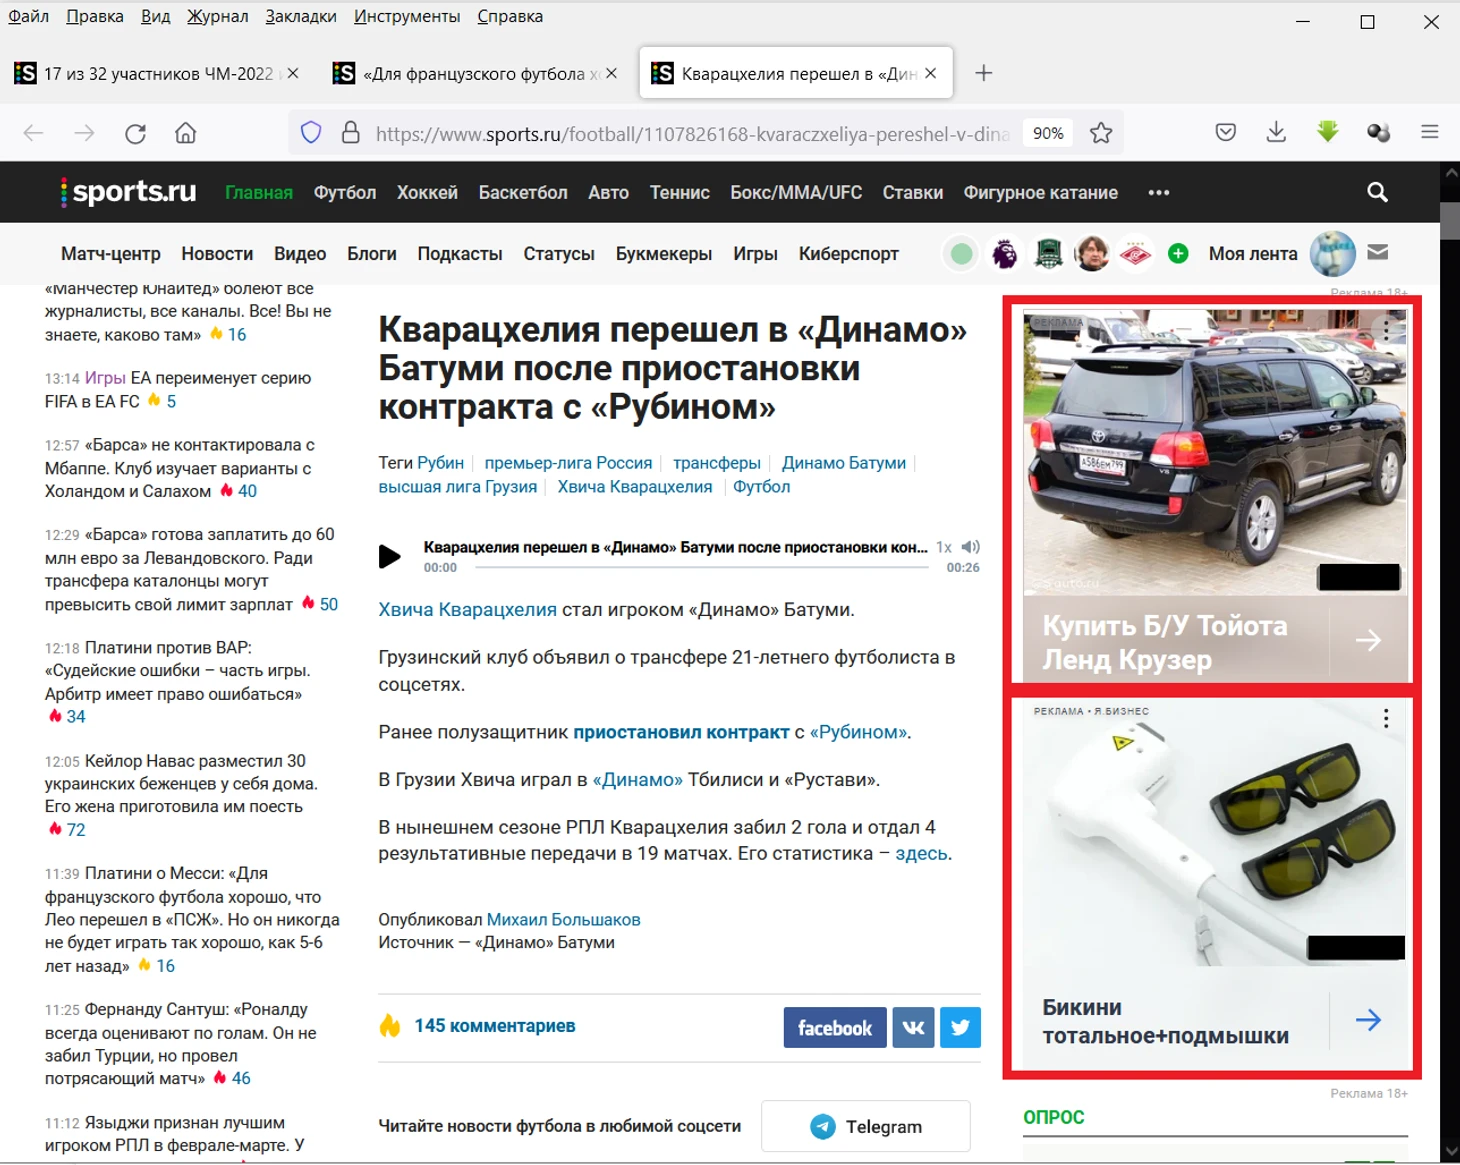
Task: Show site security padlock details
Action: pyautogui.click(x=350, y=133)
